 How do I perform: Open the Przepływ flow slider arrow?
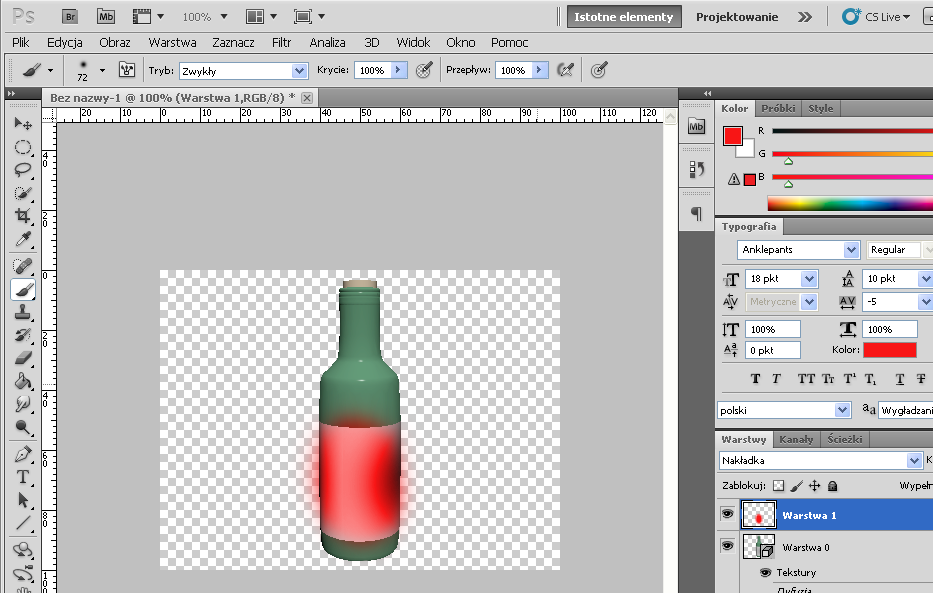click(x=540, y=70)
